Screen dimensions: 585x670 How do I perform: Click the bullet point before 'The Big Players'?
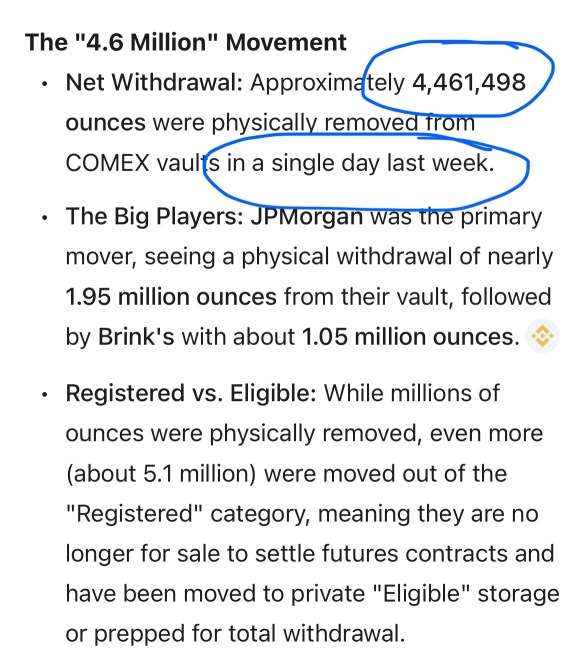(44, 217)
